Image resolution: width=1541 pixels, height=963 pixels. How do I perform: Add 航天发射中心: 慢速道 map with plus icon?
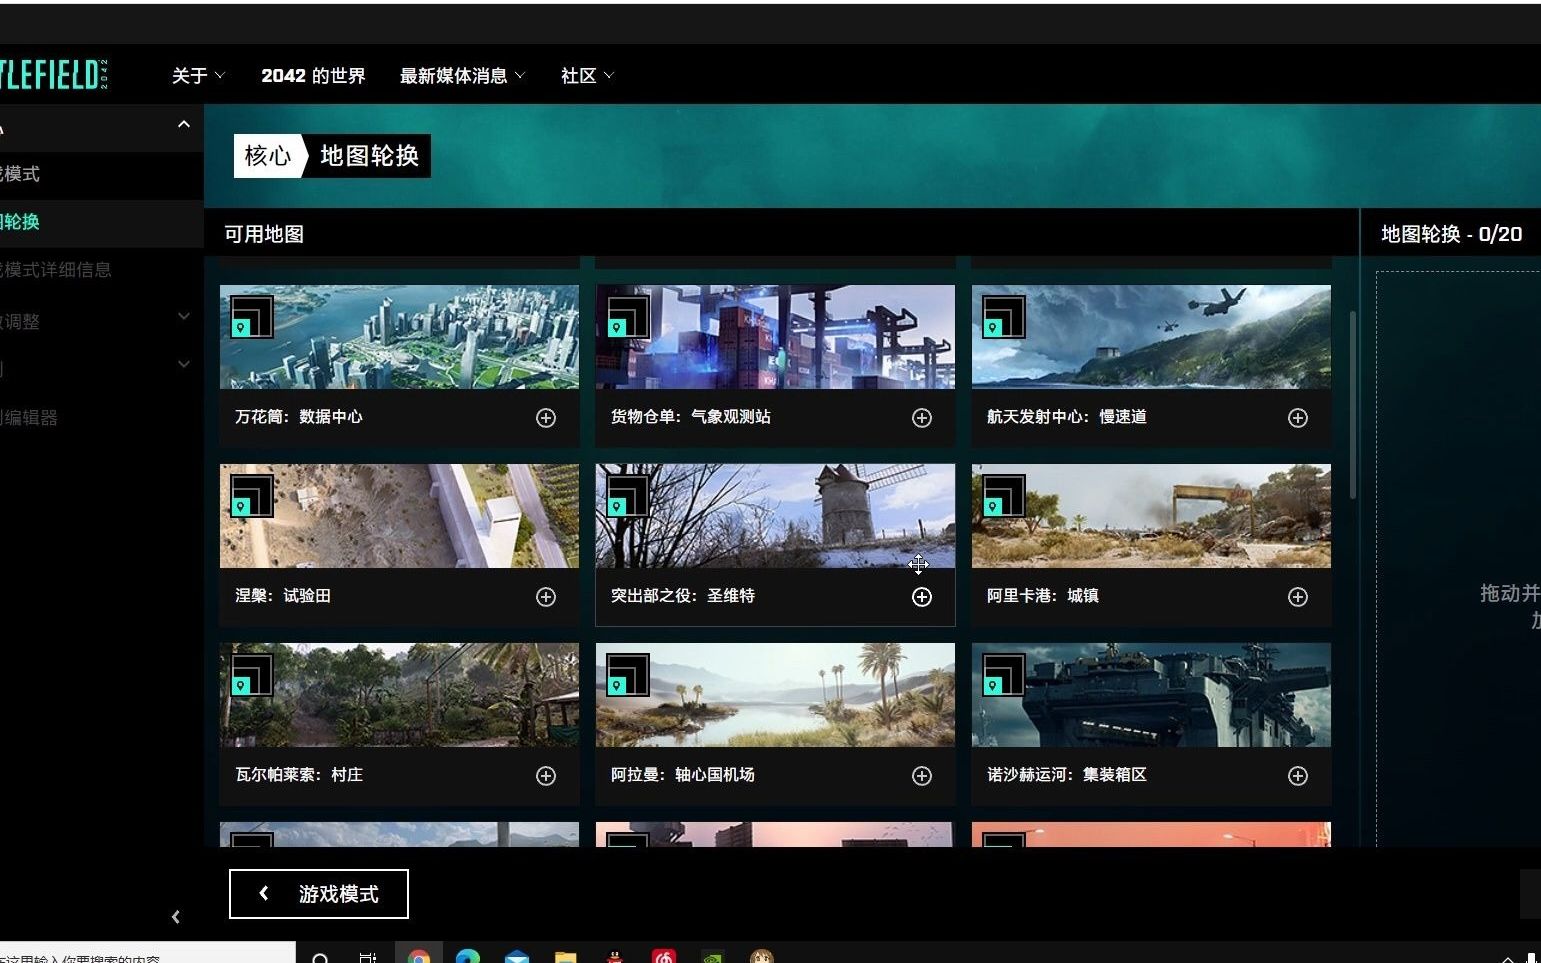(x=1298, y=418)
